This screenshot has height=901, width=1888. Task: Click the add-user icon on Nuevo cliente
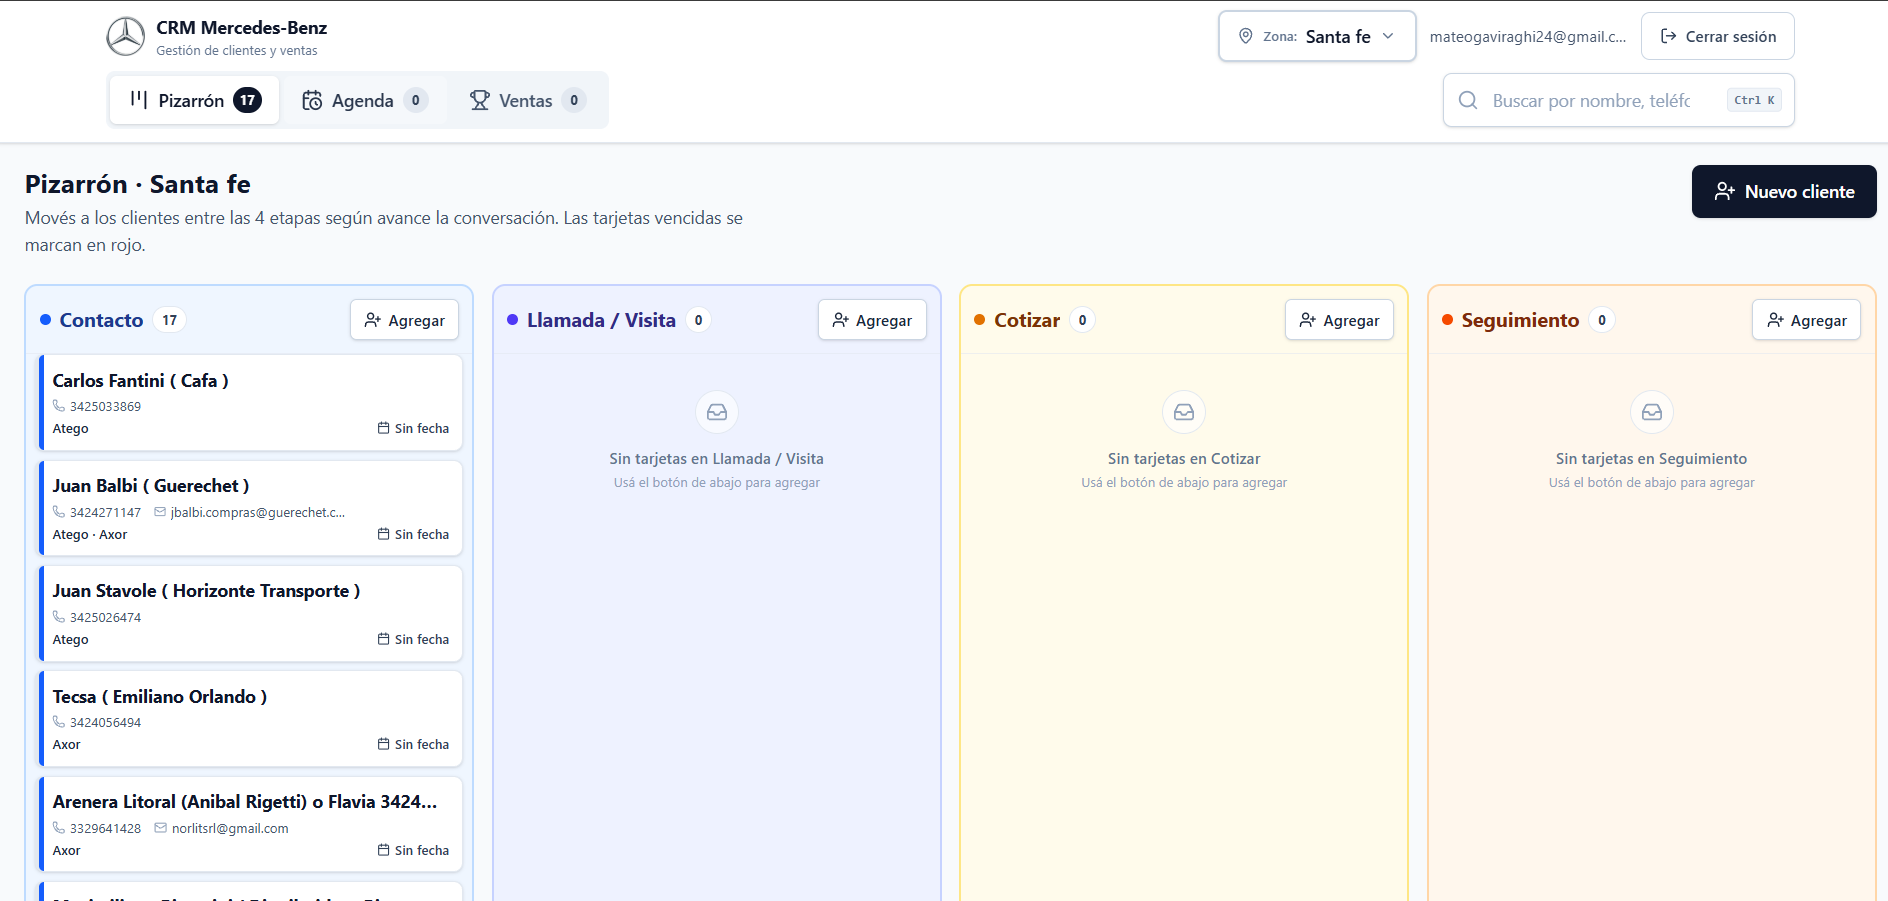[1725, 191]
